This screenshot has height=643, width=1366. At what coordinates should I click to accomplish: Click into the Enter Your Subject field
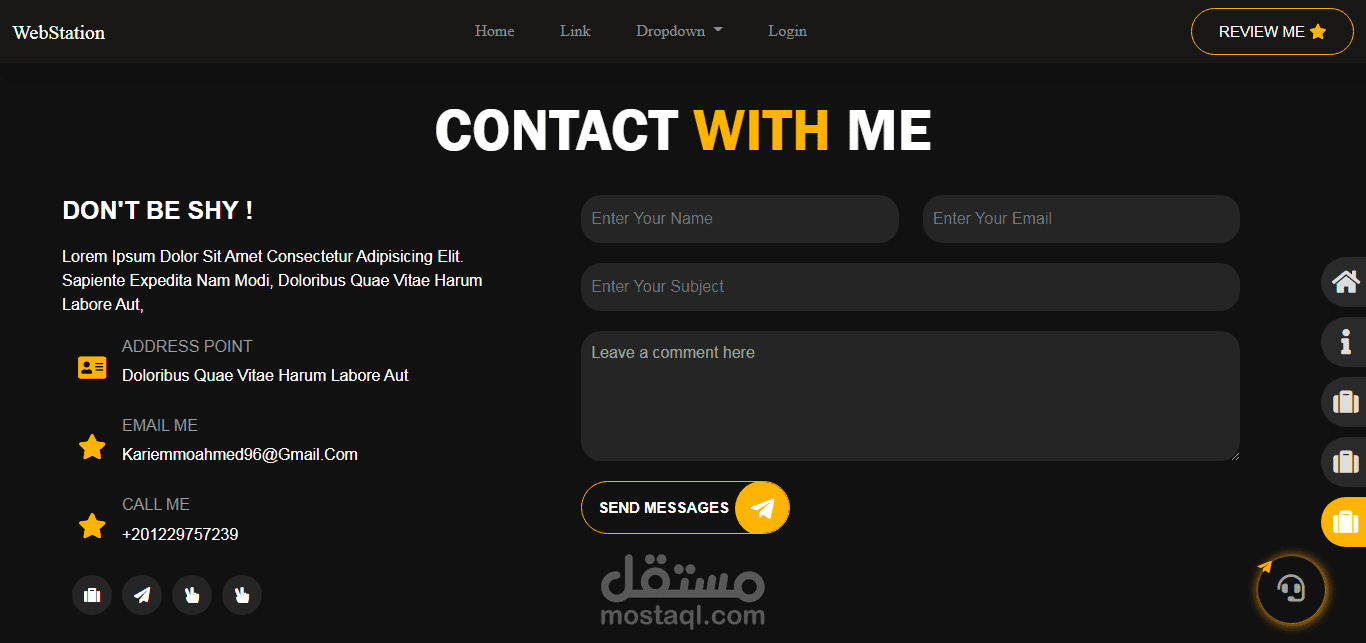(x=910, y=287)
